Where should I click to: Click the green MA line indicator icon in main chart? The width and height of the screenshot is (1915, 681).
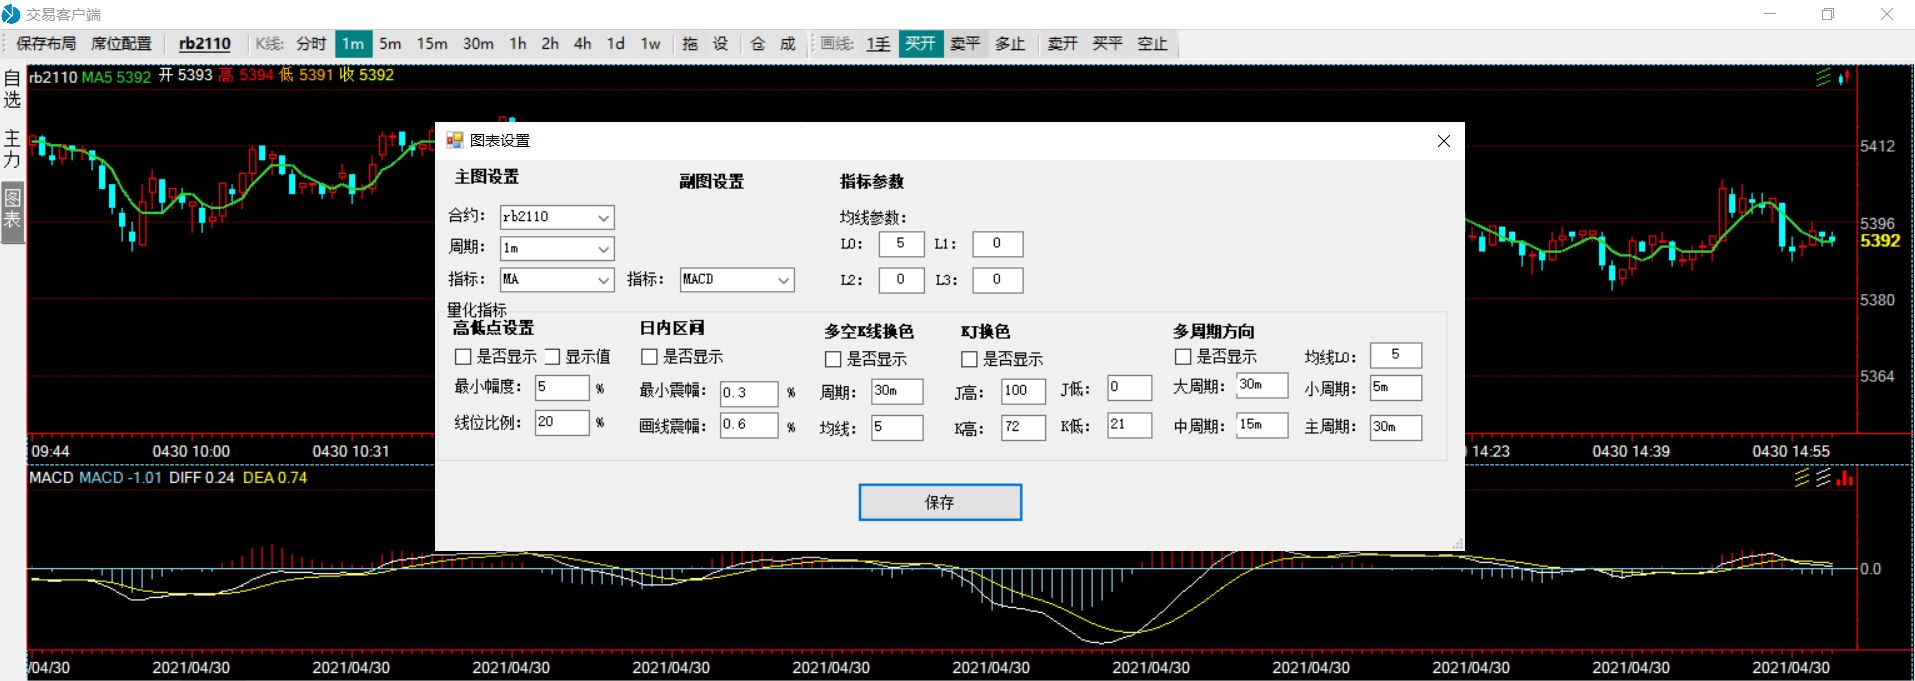click(1823, 77)
